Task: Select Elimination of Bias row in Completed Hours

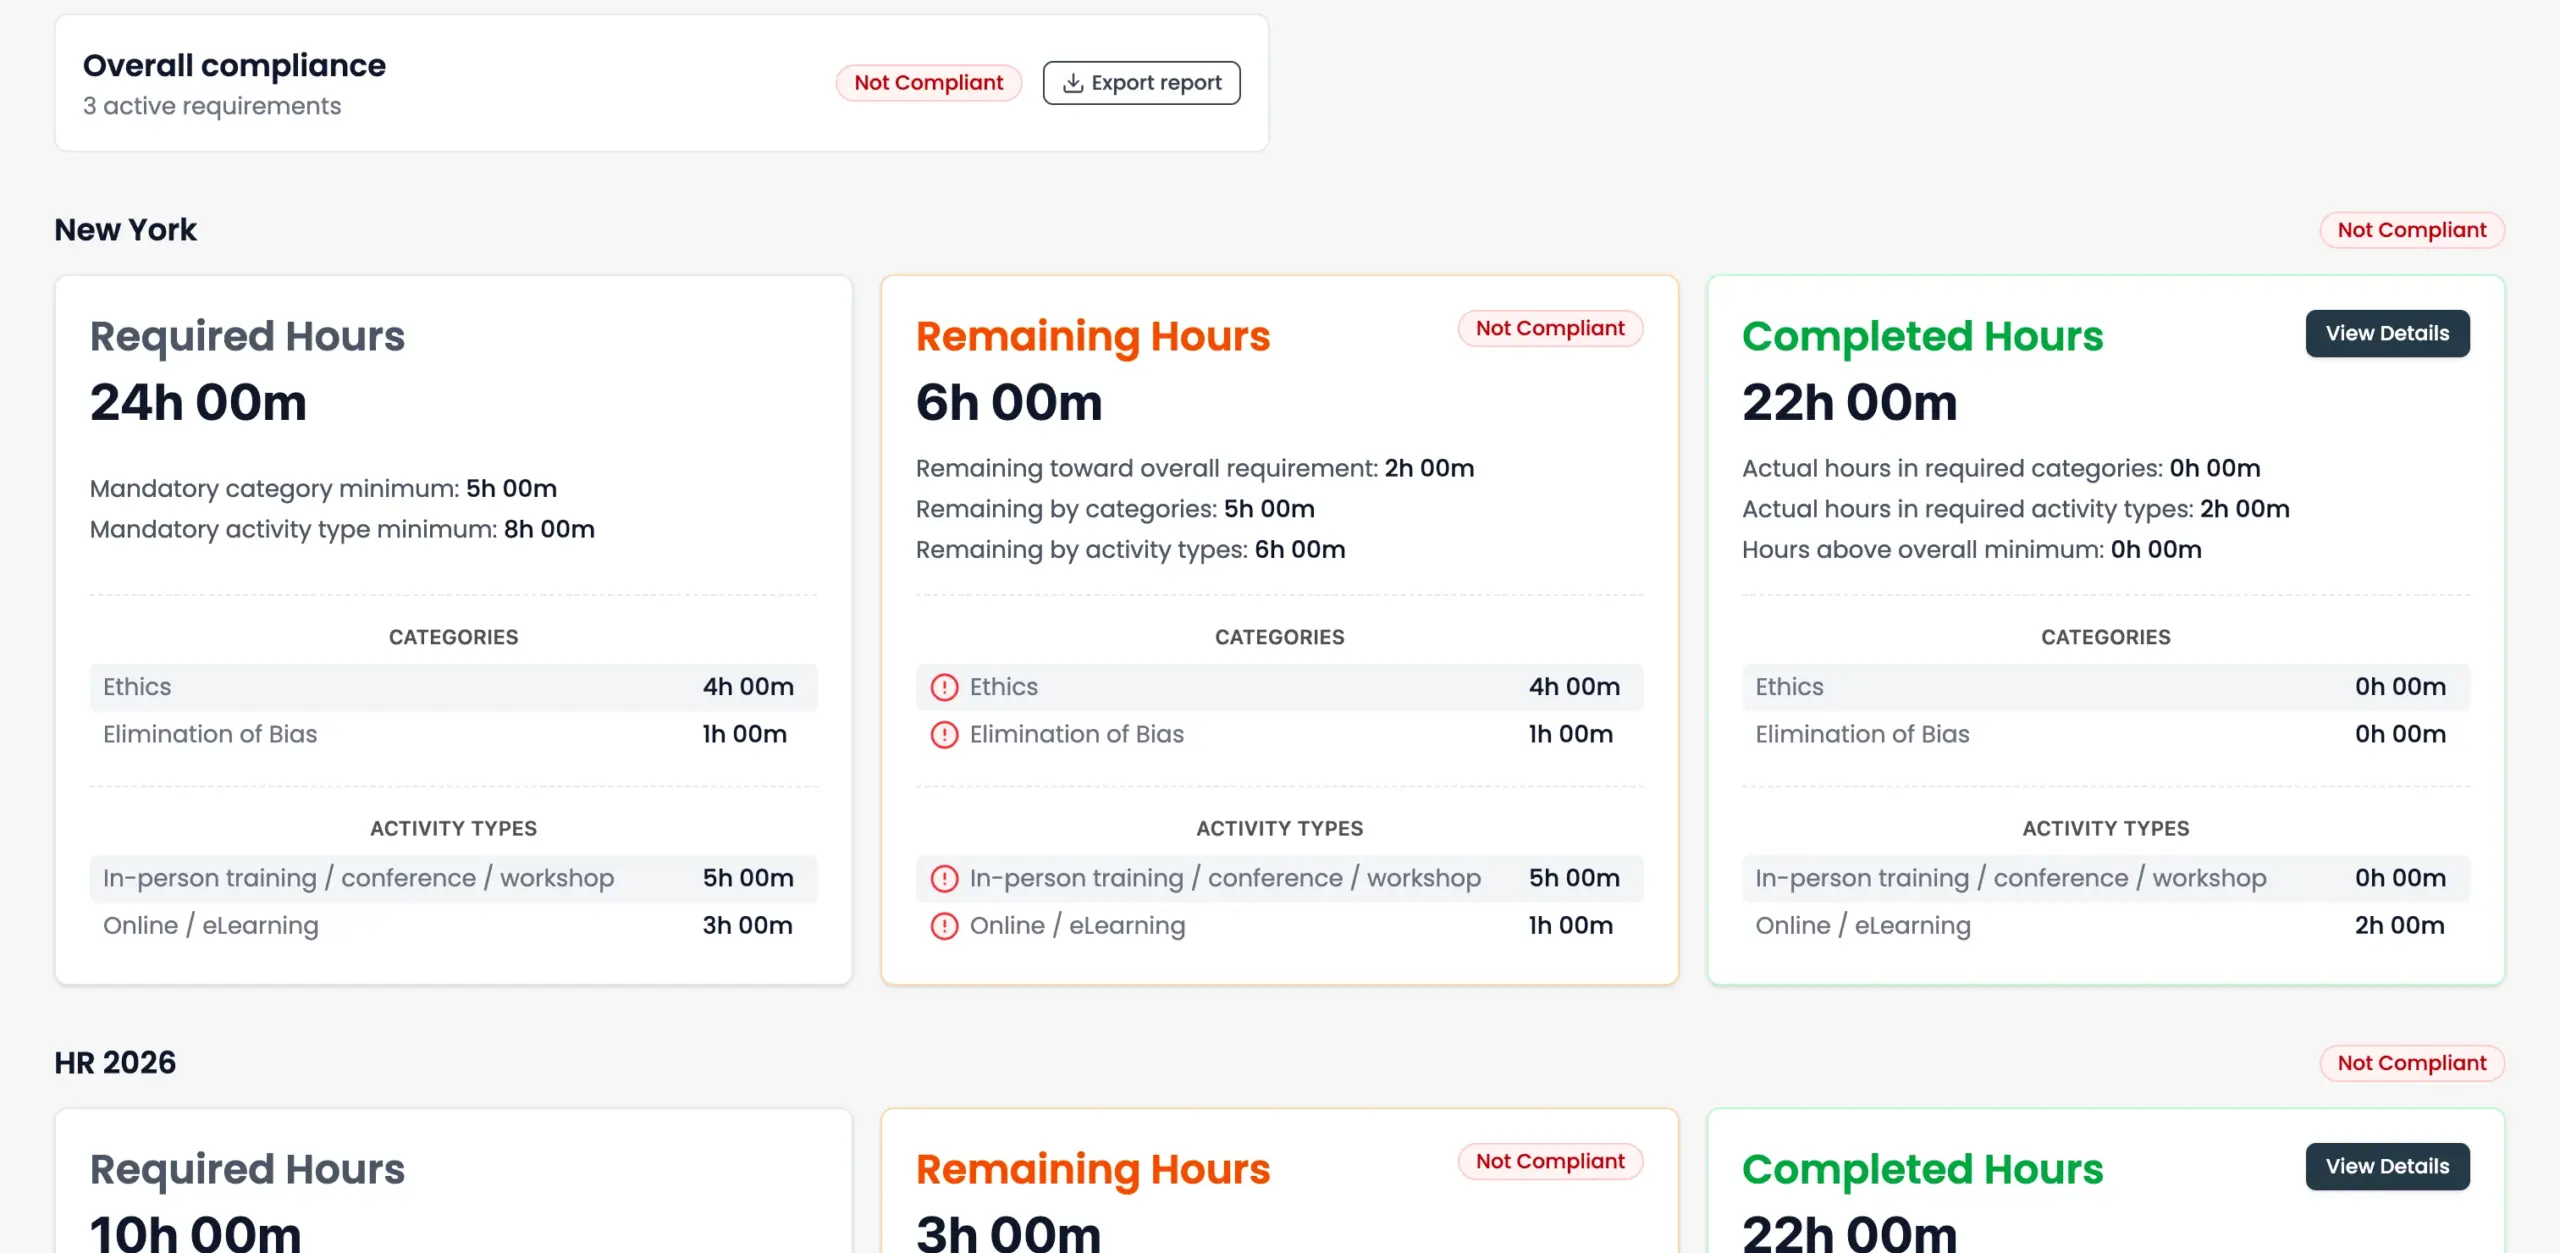Action: (x=2105, y=735)
